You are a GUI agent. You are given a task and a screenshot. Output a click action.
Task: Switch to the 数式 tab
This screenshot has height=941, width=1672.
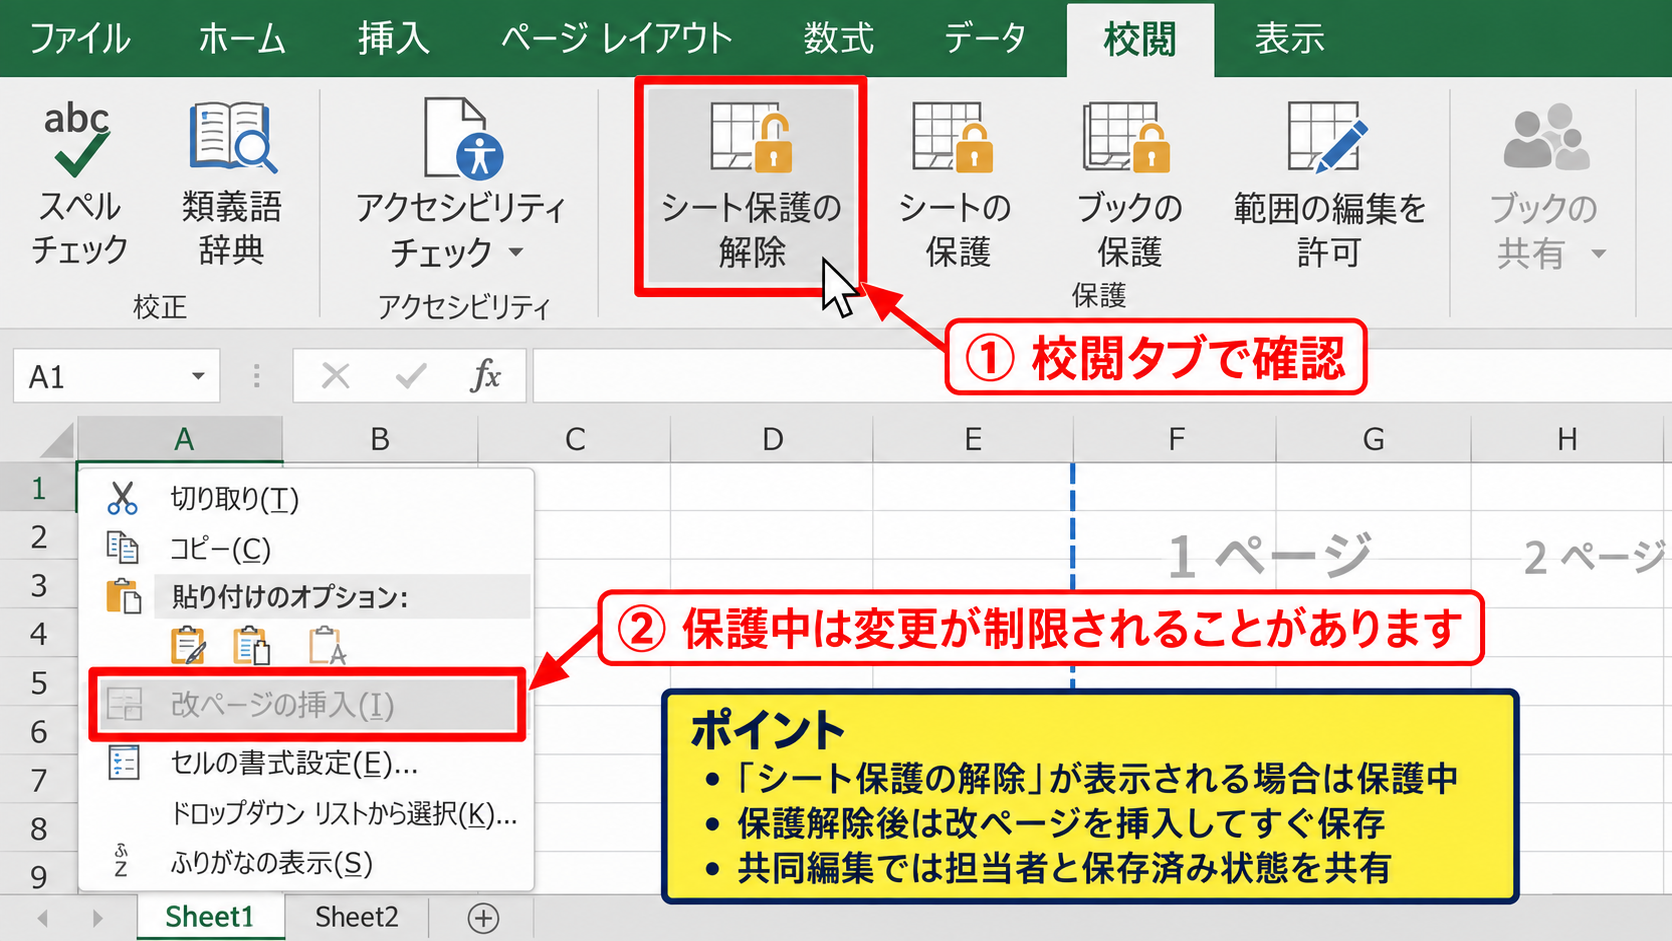tap(838, 39)
